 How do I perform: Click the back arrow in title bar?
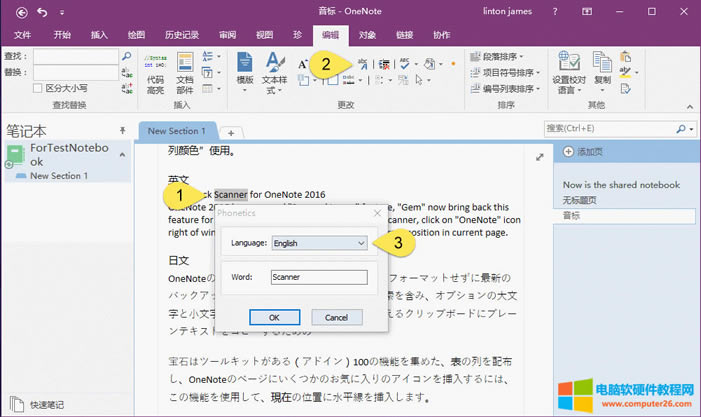click(16, 12)
